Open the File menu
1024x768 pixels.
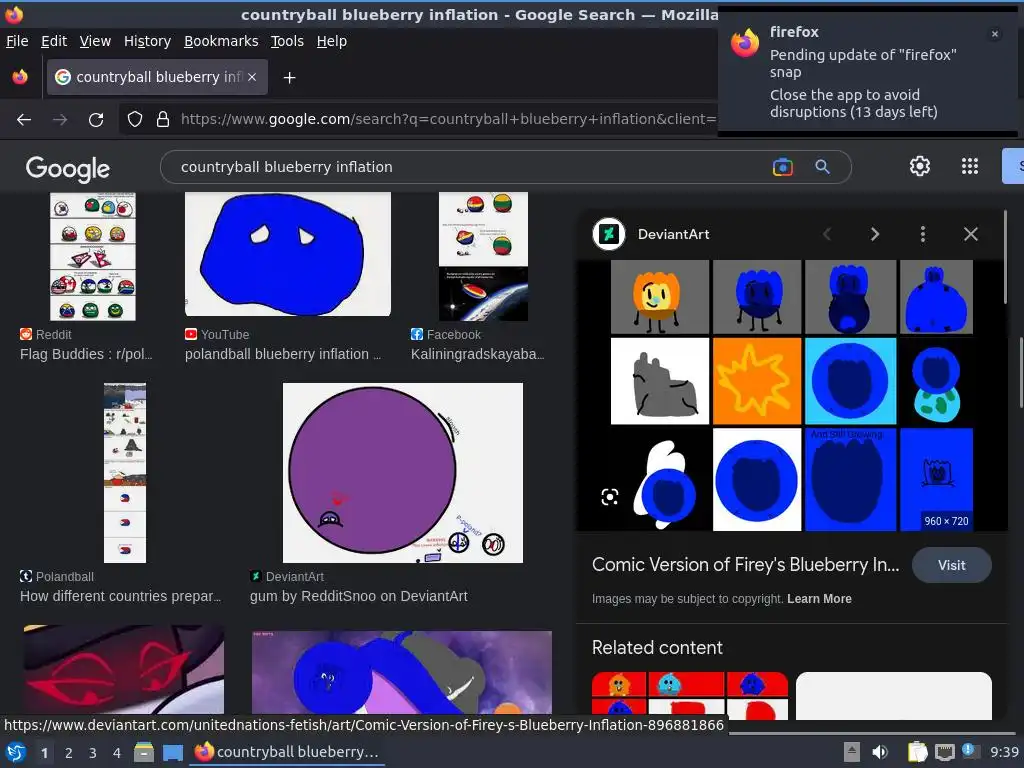[x=17, y=41]
